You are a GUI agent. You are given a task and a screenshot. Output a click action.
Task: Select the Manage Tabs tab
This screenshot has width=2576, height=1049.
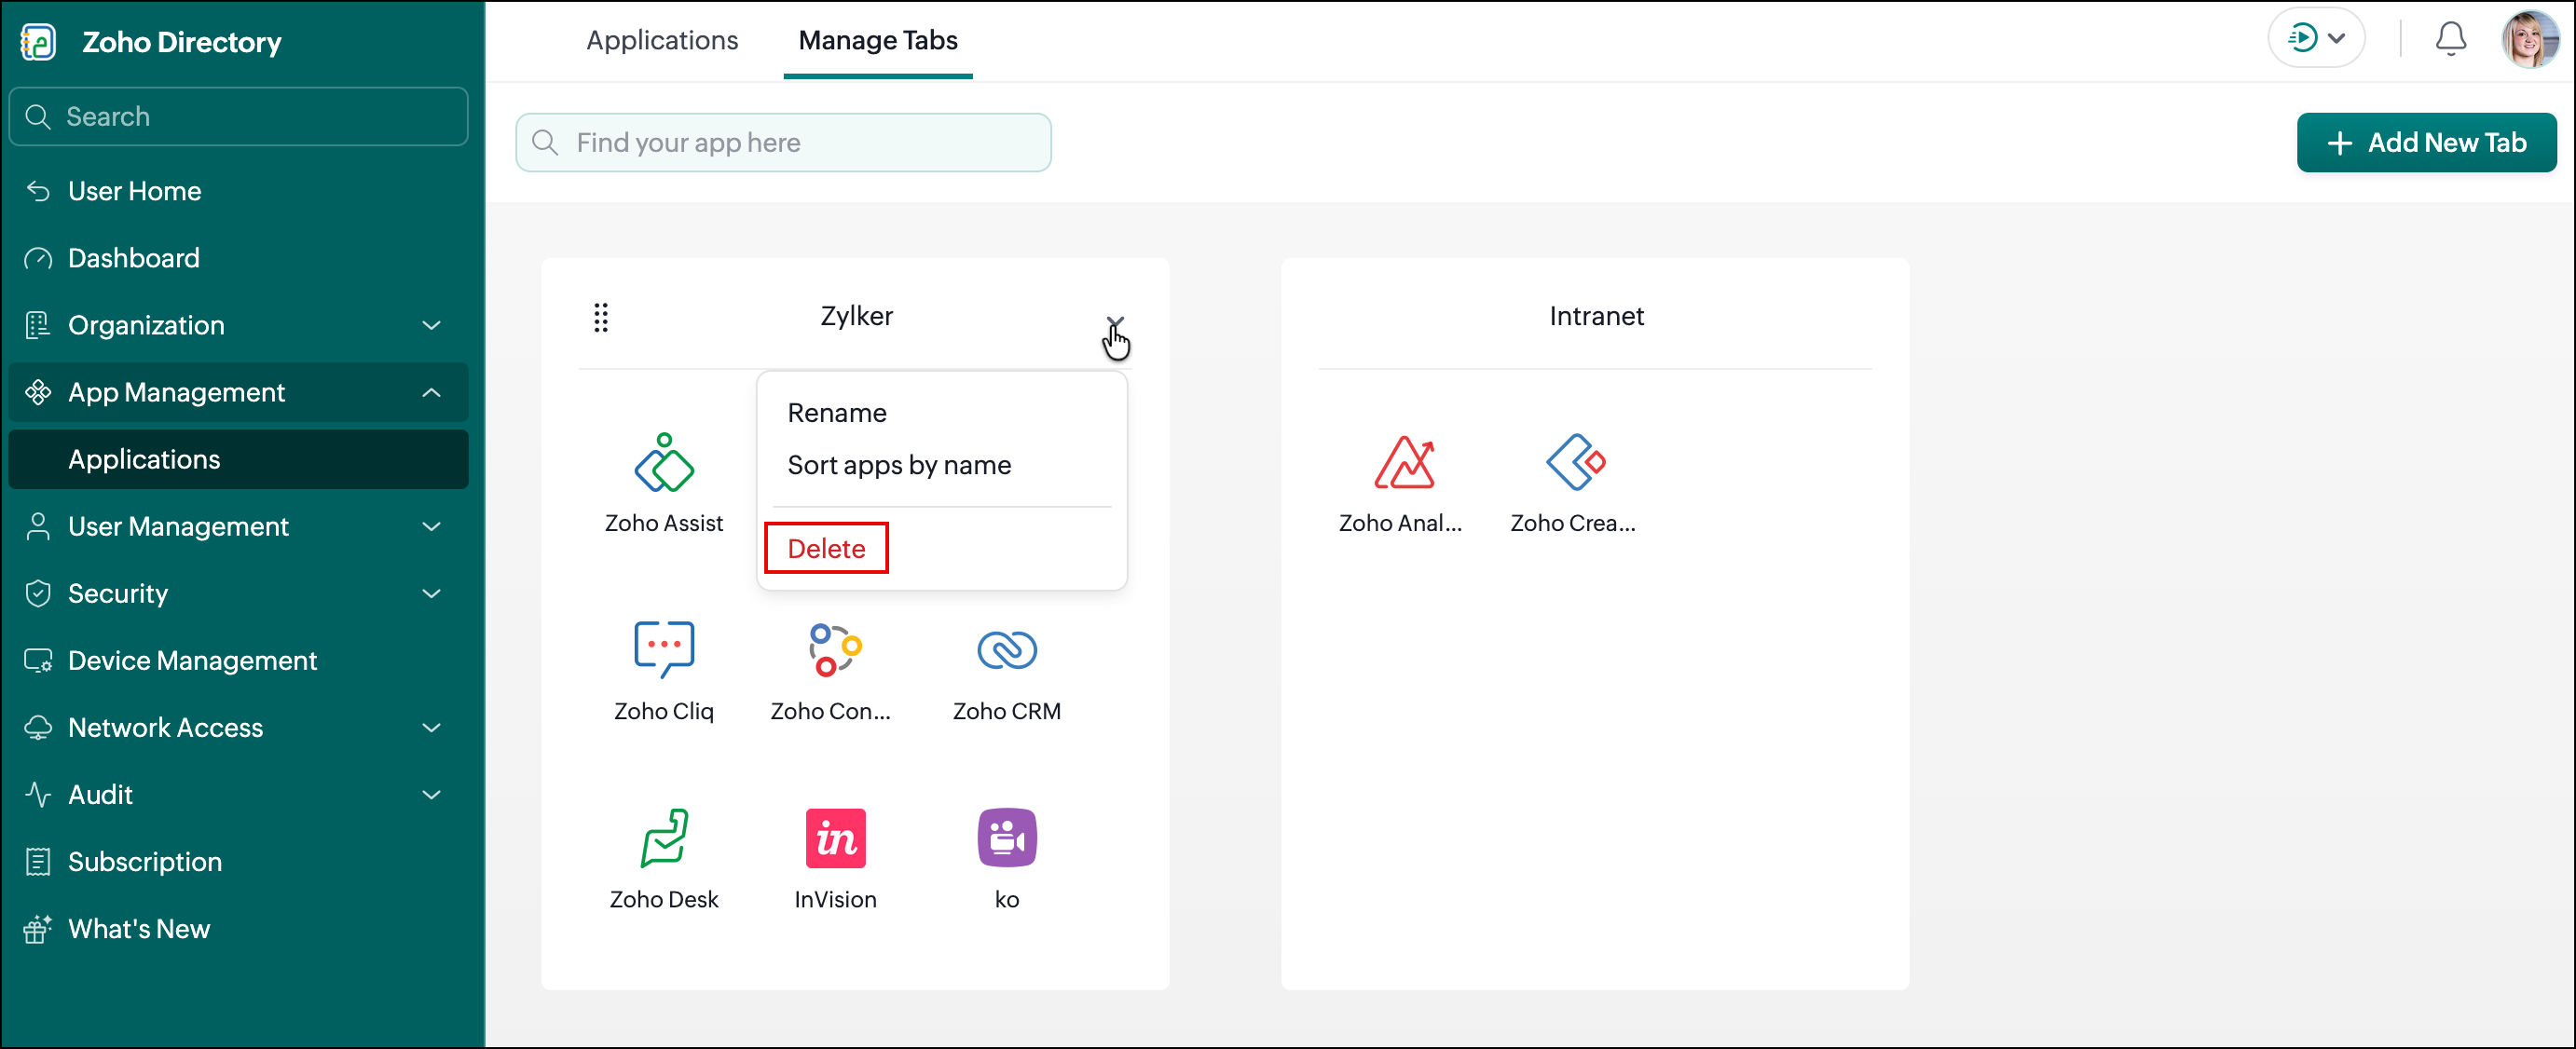[878, 40]
